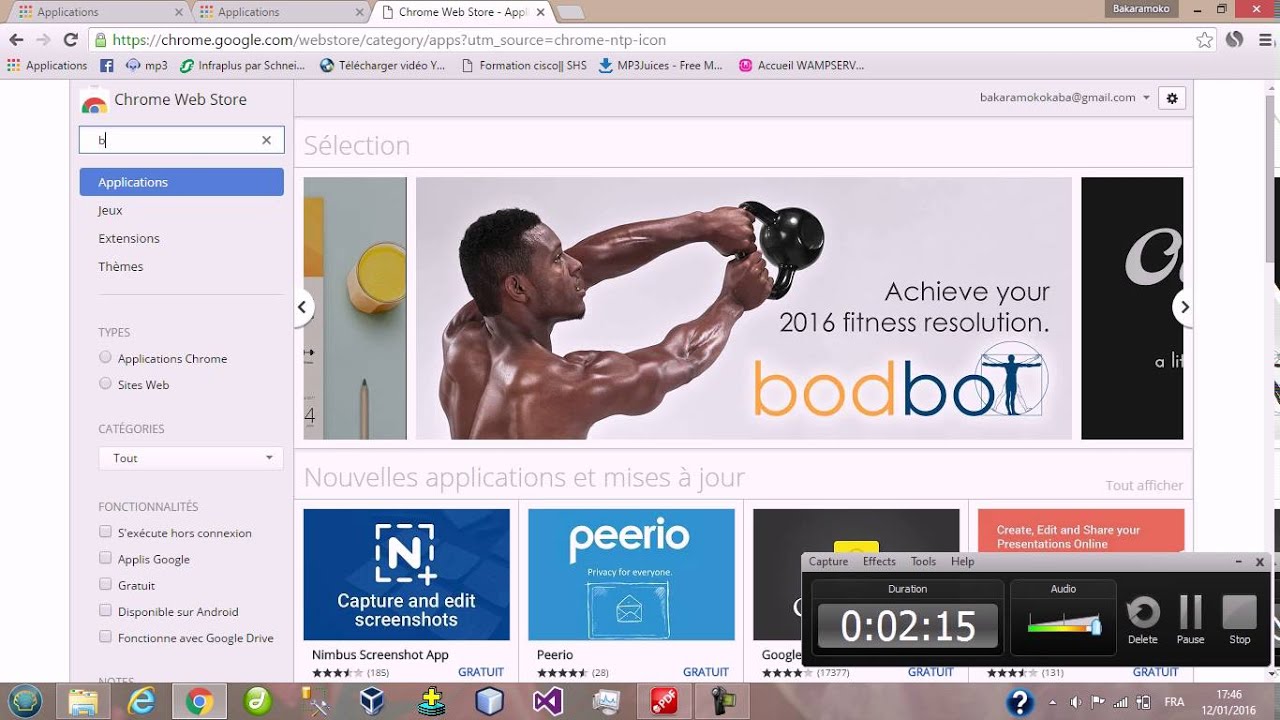This screenshot has width=1280, height=720.
Task: Enable the Applis Google filter
Action: coord(105,558)
